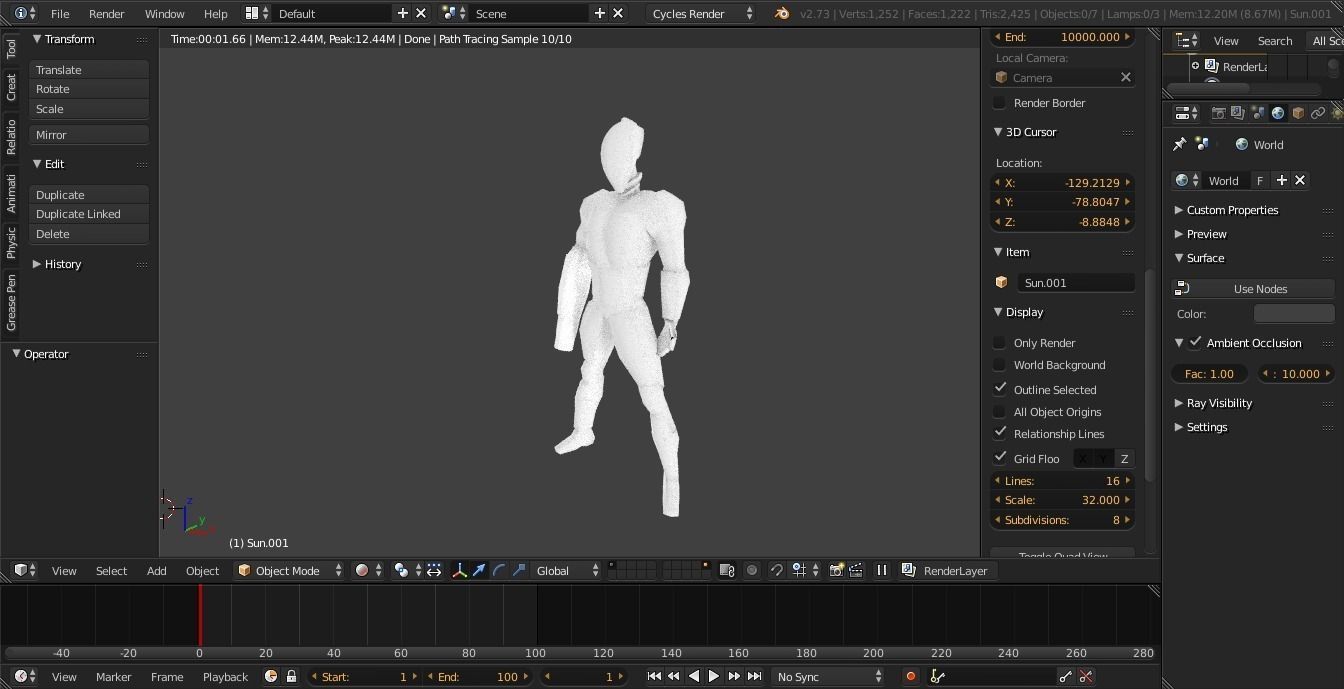Toggle timeline lock icon next to Start
The width and height of the screenshot is (1344, 689).
(291, 676)
